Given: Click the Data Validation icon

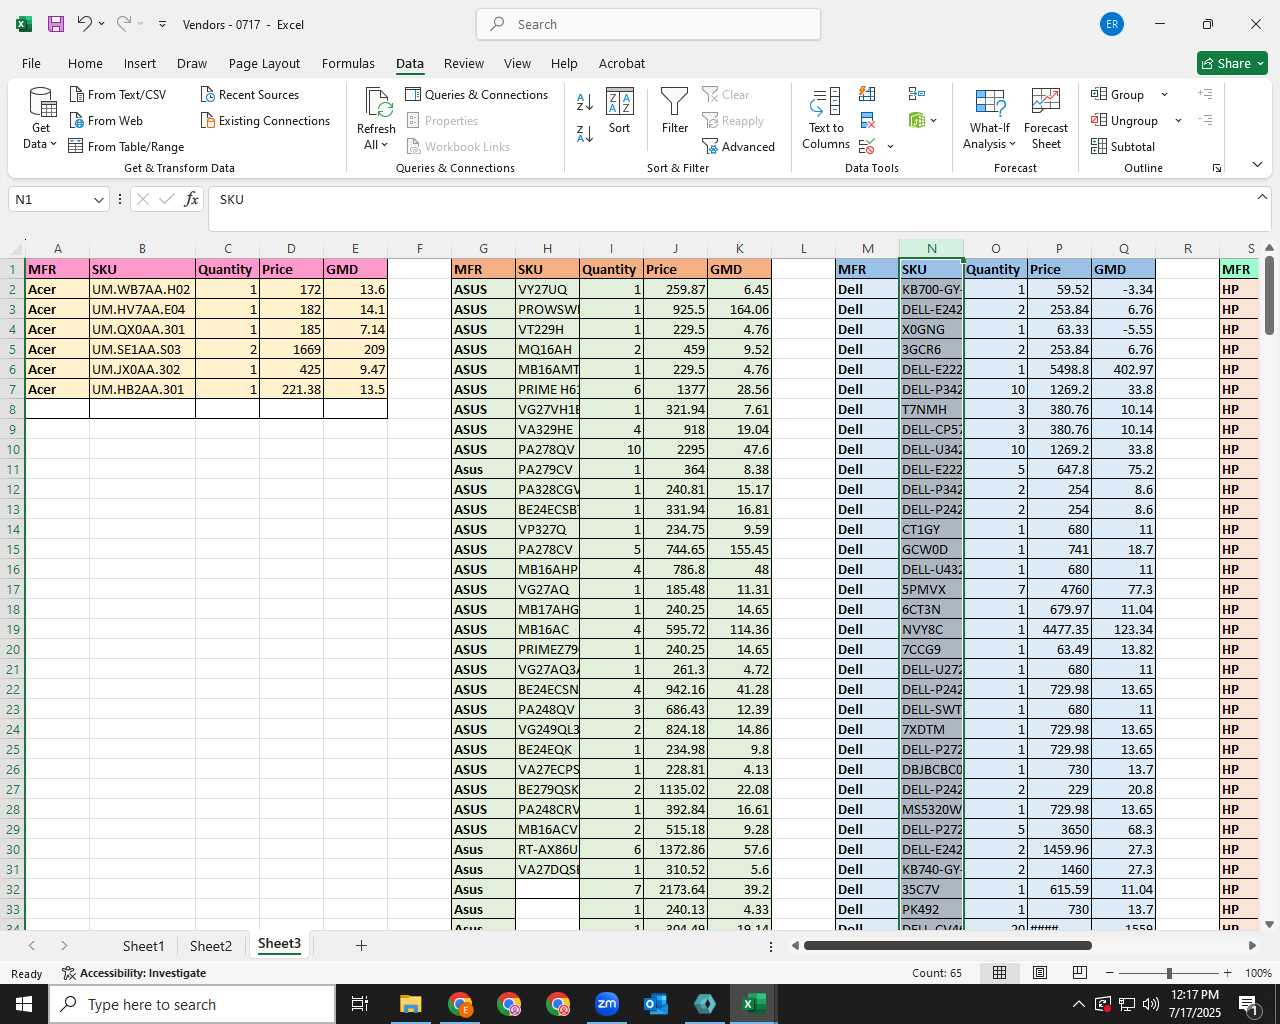Looking at the screenshot, I should [866, 146].
